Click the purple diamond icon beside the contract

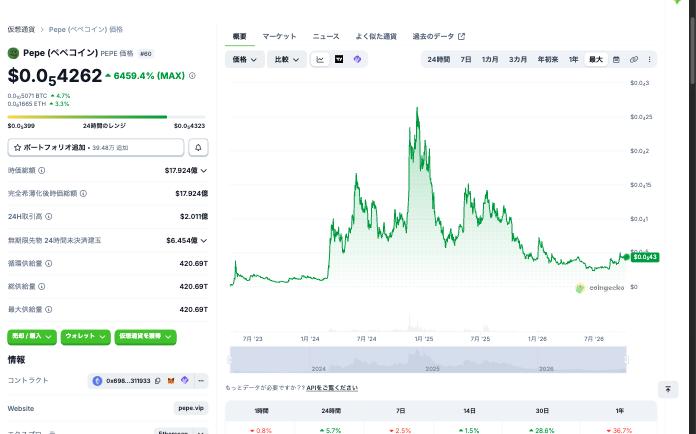pyautogui.click(x=185, y=380)
